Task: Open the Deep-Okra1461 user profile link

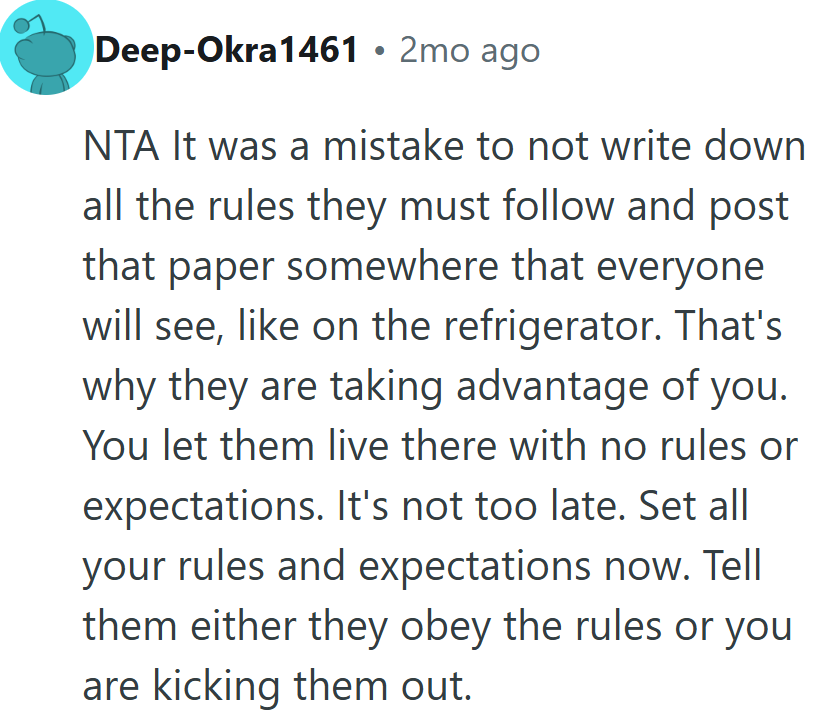Action: click(226, 49)
